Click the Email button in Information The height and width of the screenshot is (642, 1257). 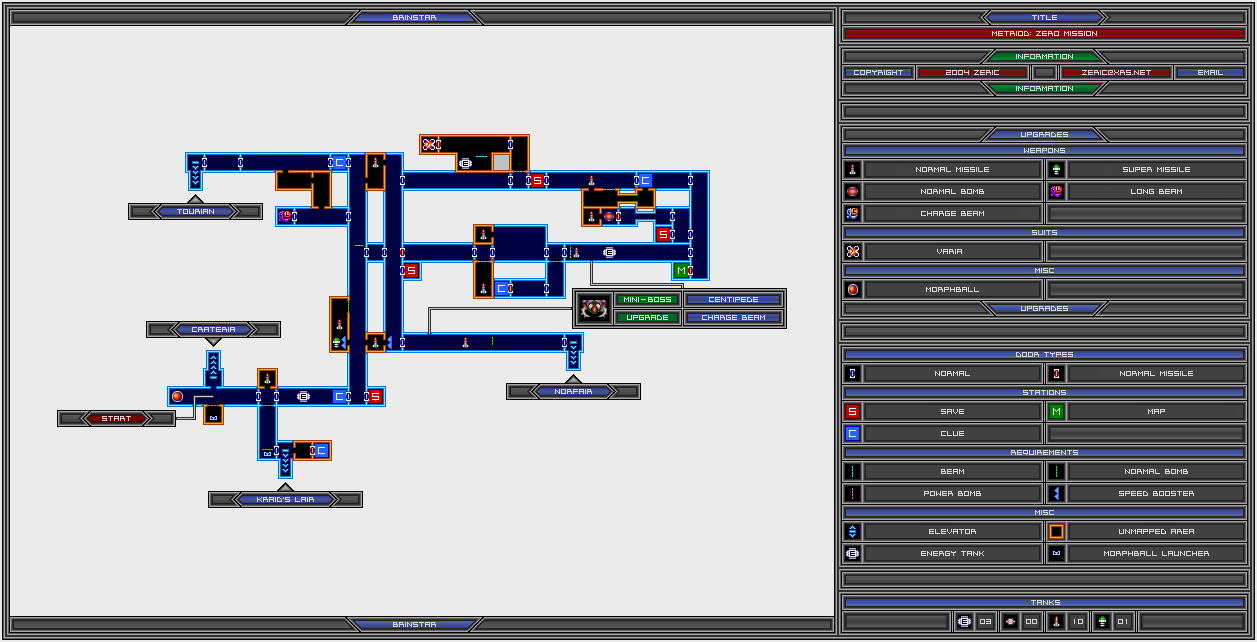click(x=1210, y=73)
